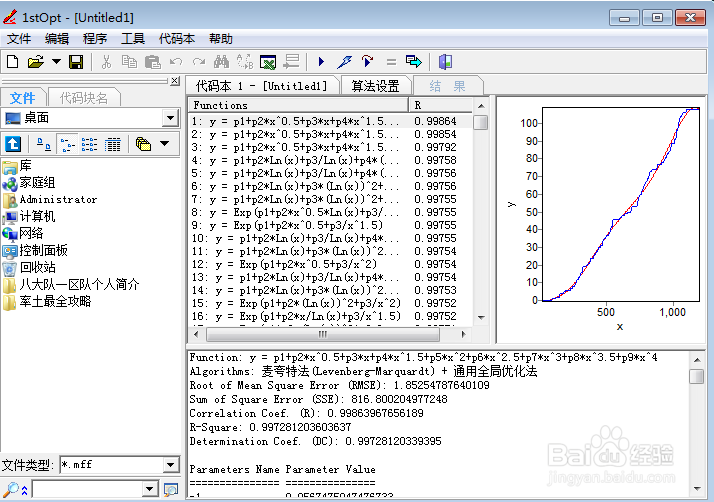The height and width of the screenshot is (502, 714).
Task: Open the 文件 menu
Action: 19,39
